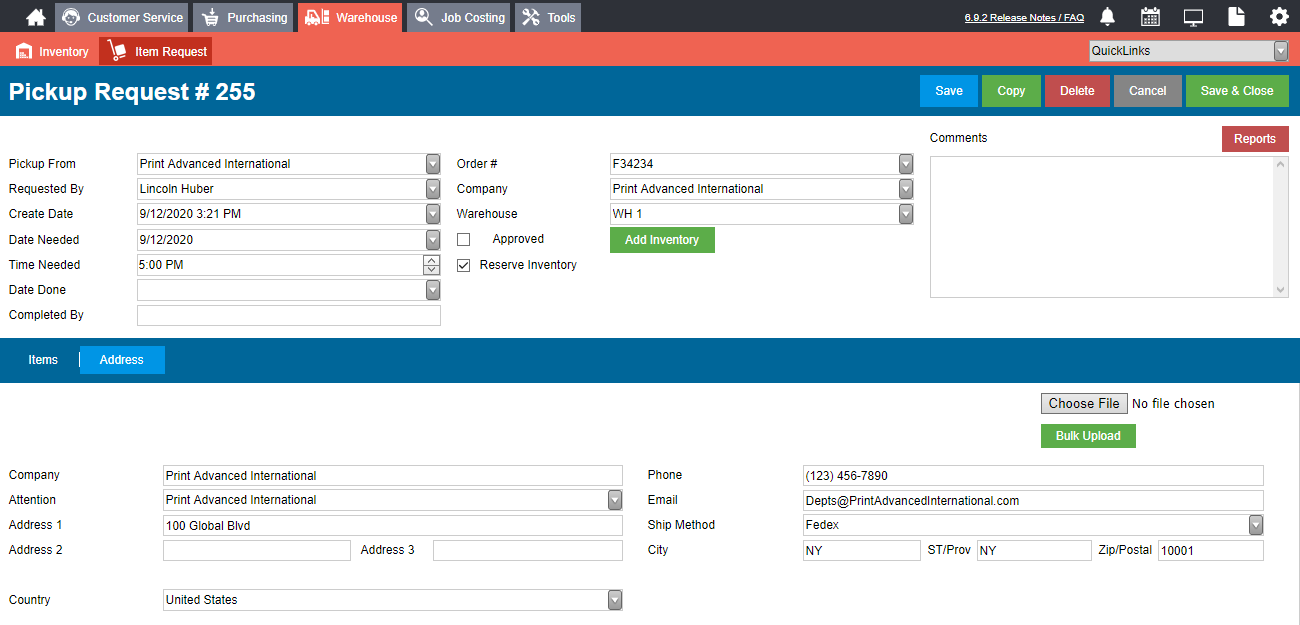Expand the Date Done dropdown
The height and width of the screenshot is (625, 1300).
[433, 290]
